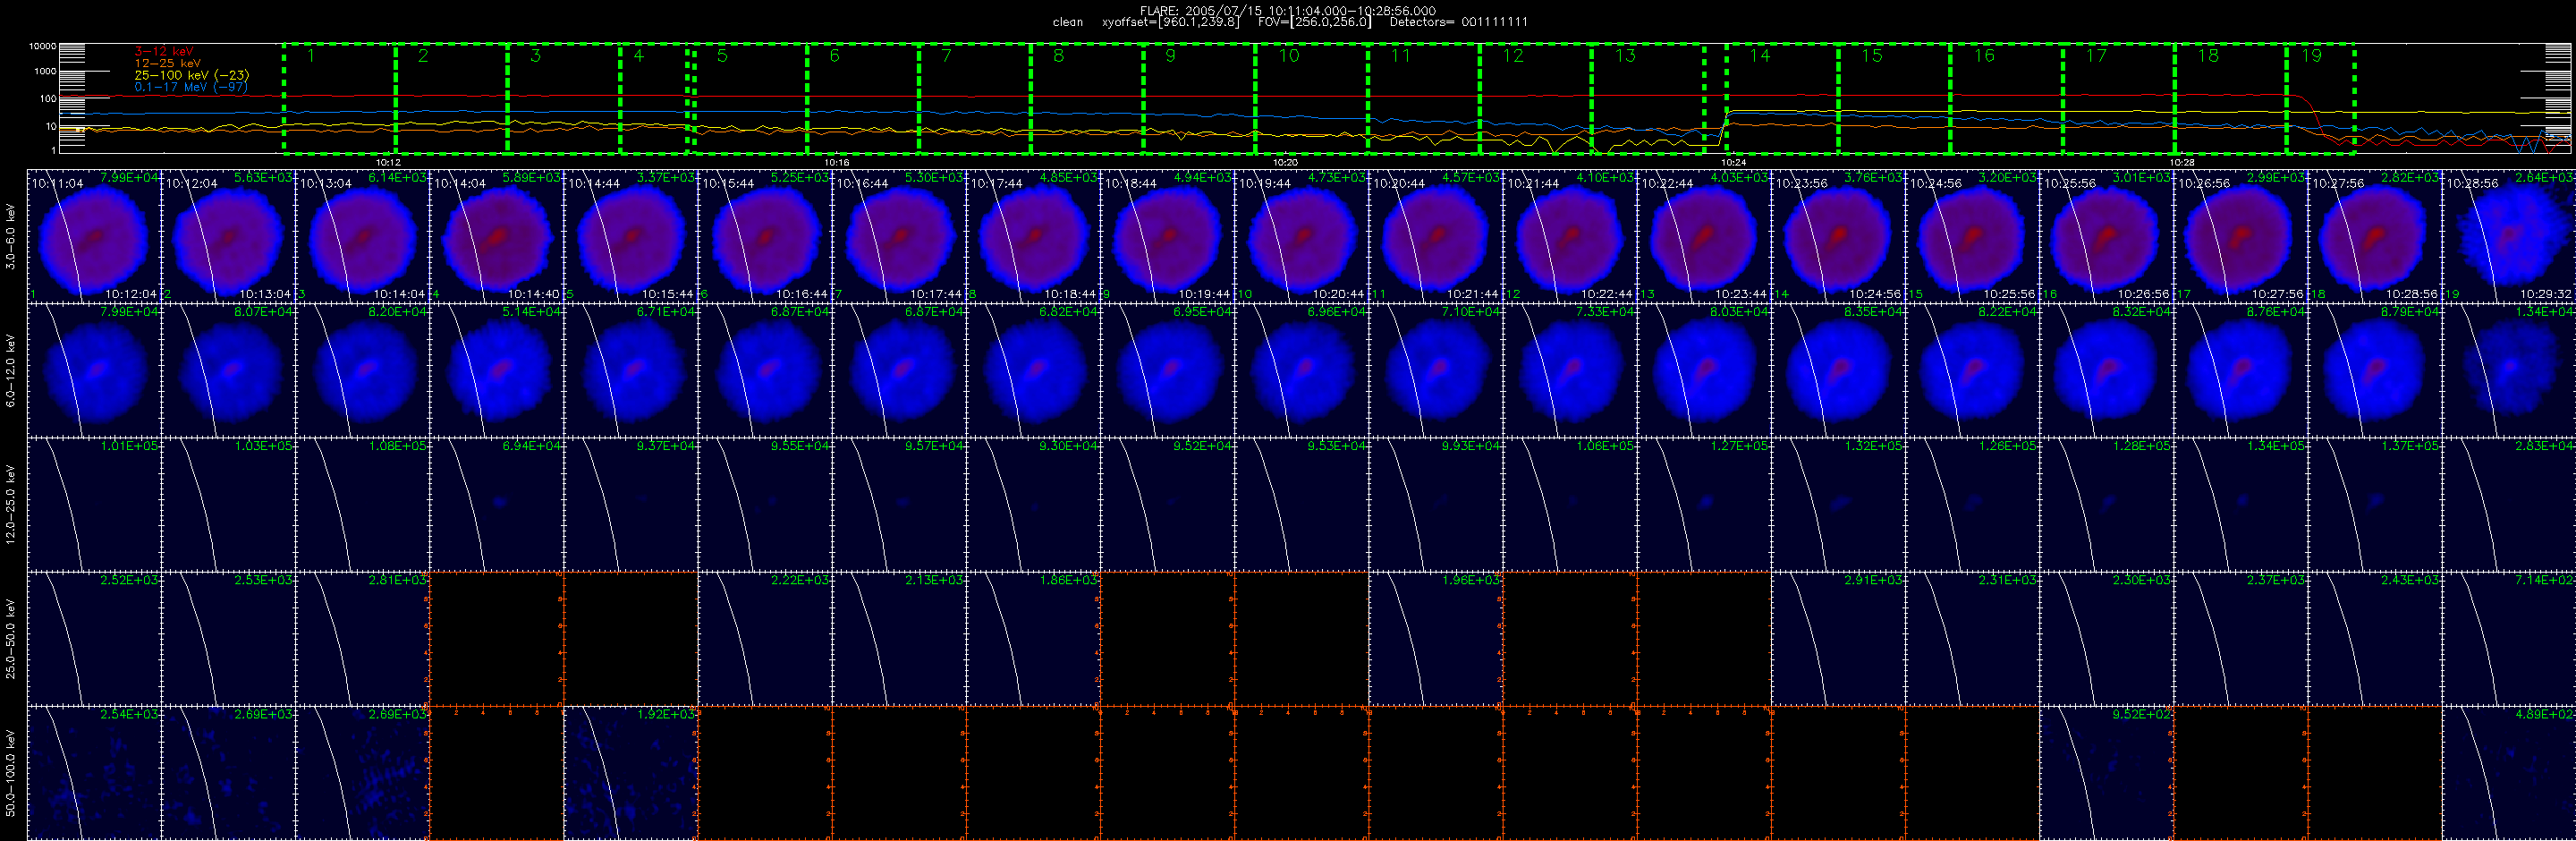Click the '10:29:32' end time label
The image size is (2576, 841).
(x=2546, y=294)
